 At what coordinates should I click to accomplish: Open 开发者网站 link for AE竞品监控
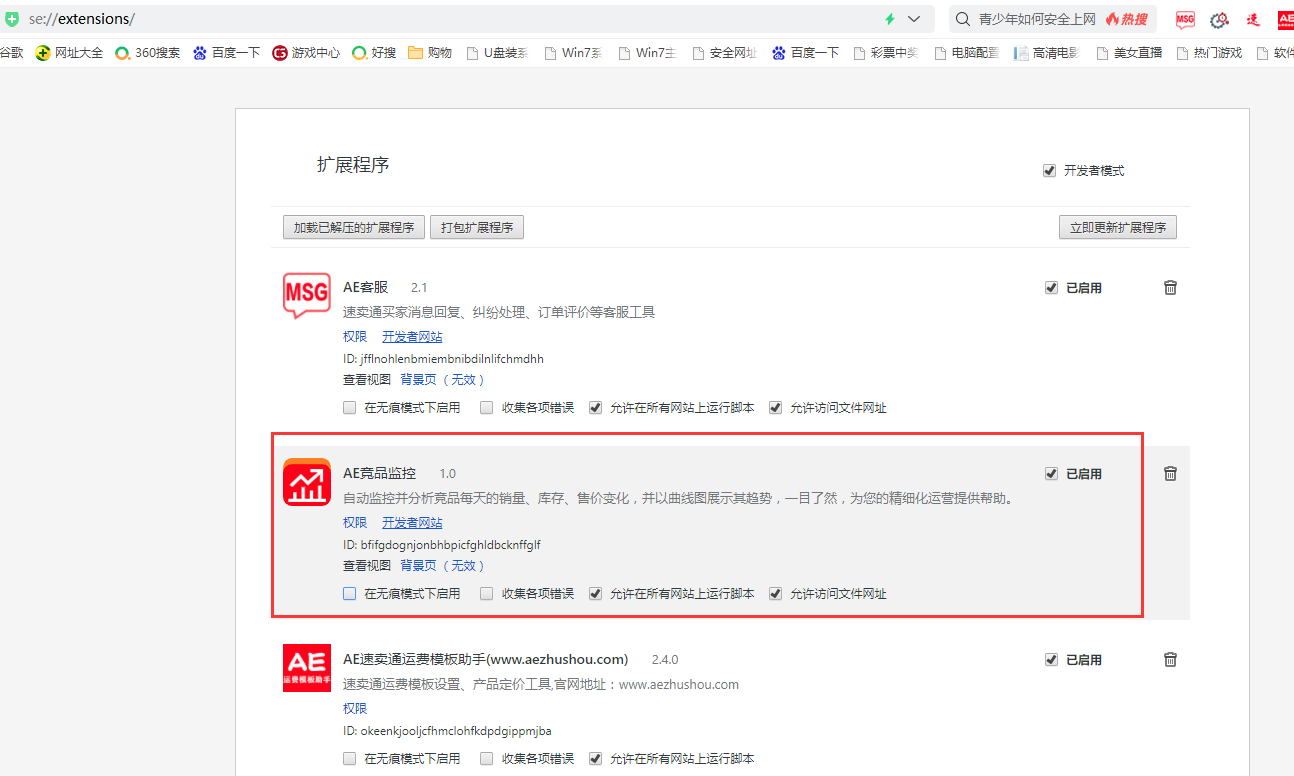pyautogui.click(x=412, y=523)
